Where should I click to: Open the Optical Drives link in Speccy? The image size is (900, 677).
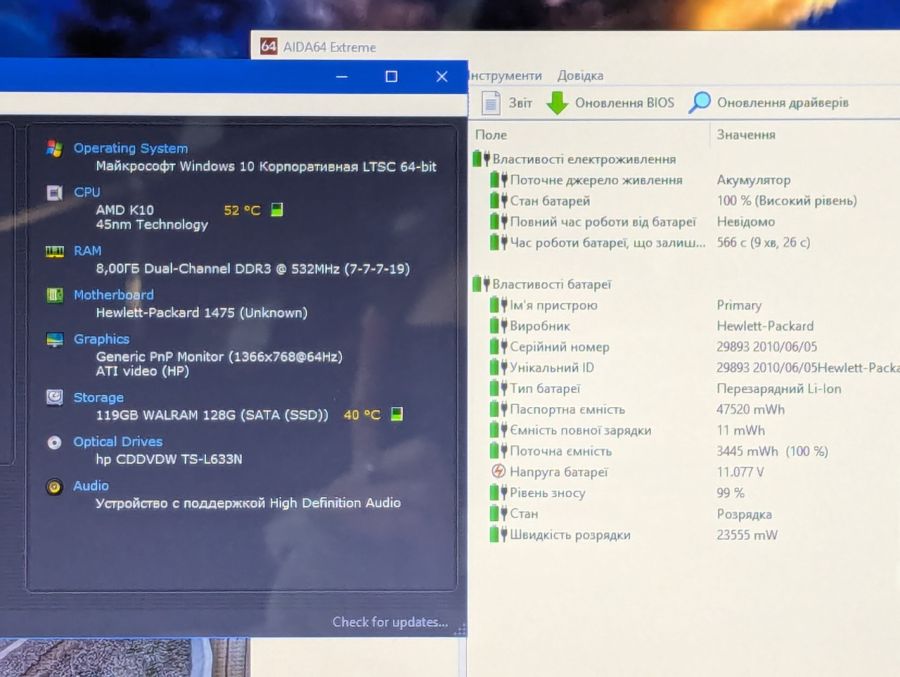118,442
